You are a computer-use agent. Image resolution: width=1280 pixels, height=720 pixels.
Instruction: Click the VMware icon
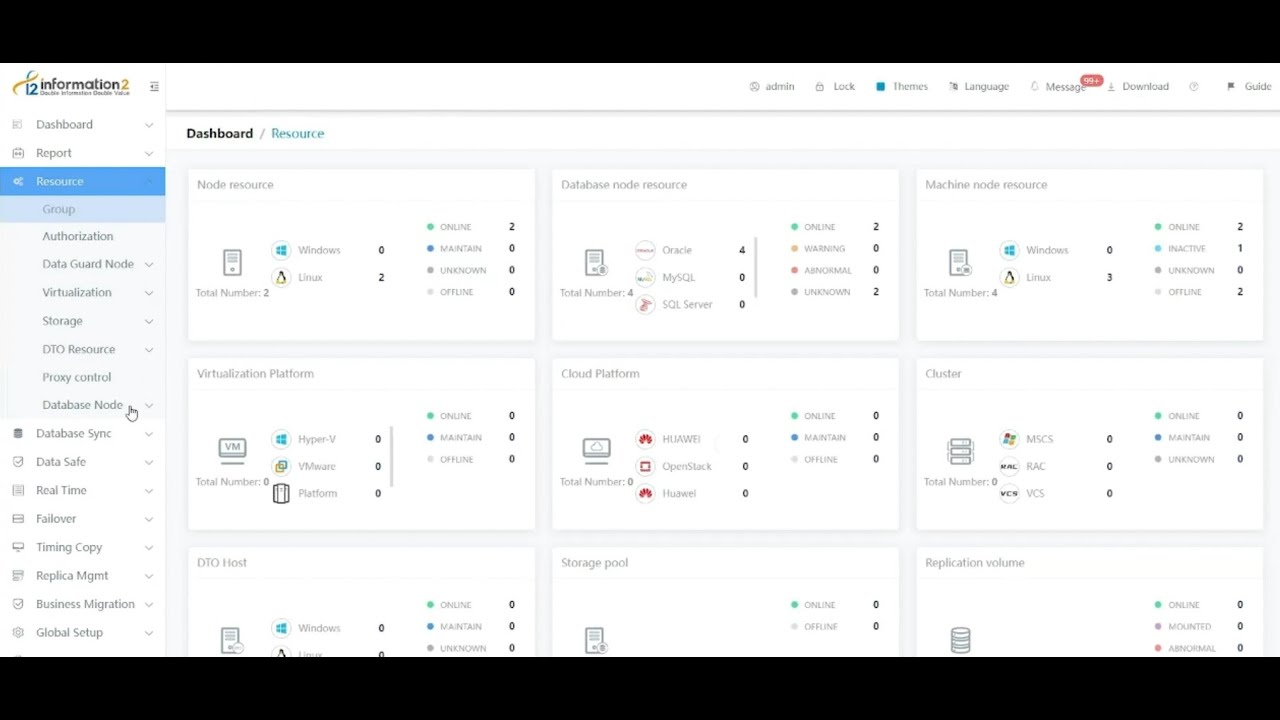281,466
